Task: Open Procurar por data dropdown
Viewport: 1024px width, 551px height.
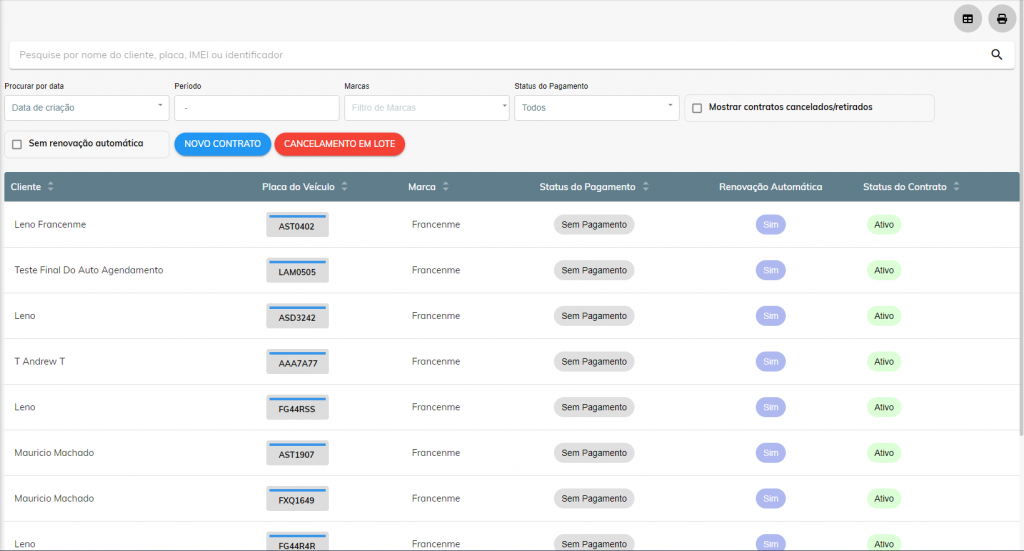Action: coord(87,108)
